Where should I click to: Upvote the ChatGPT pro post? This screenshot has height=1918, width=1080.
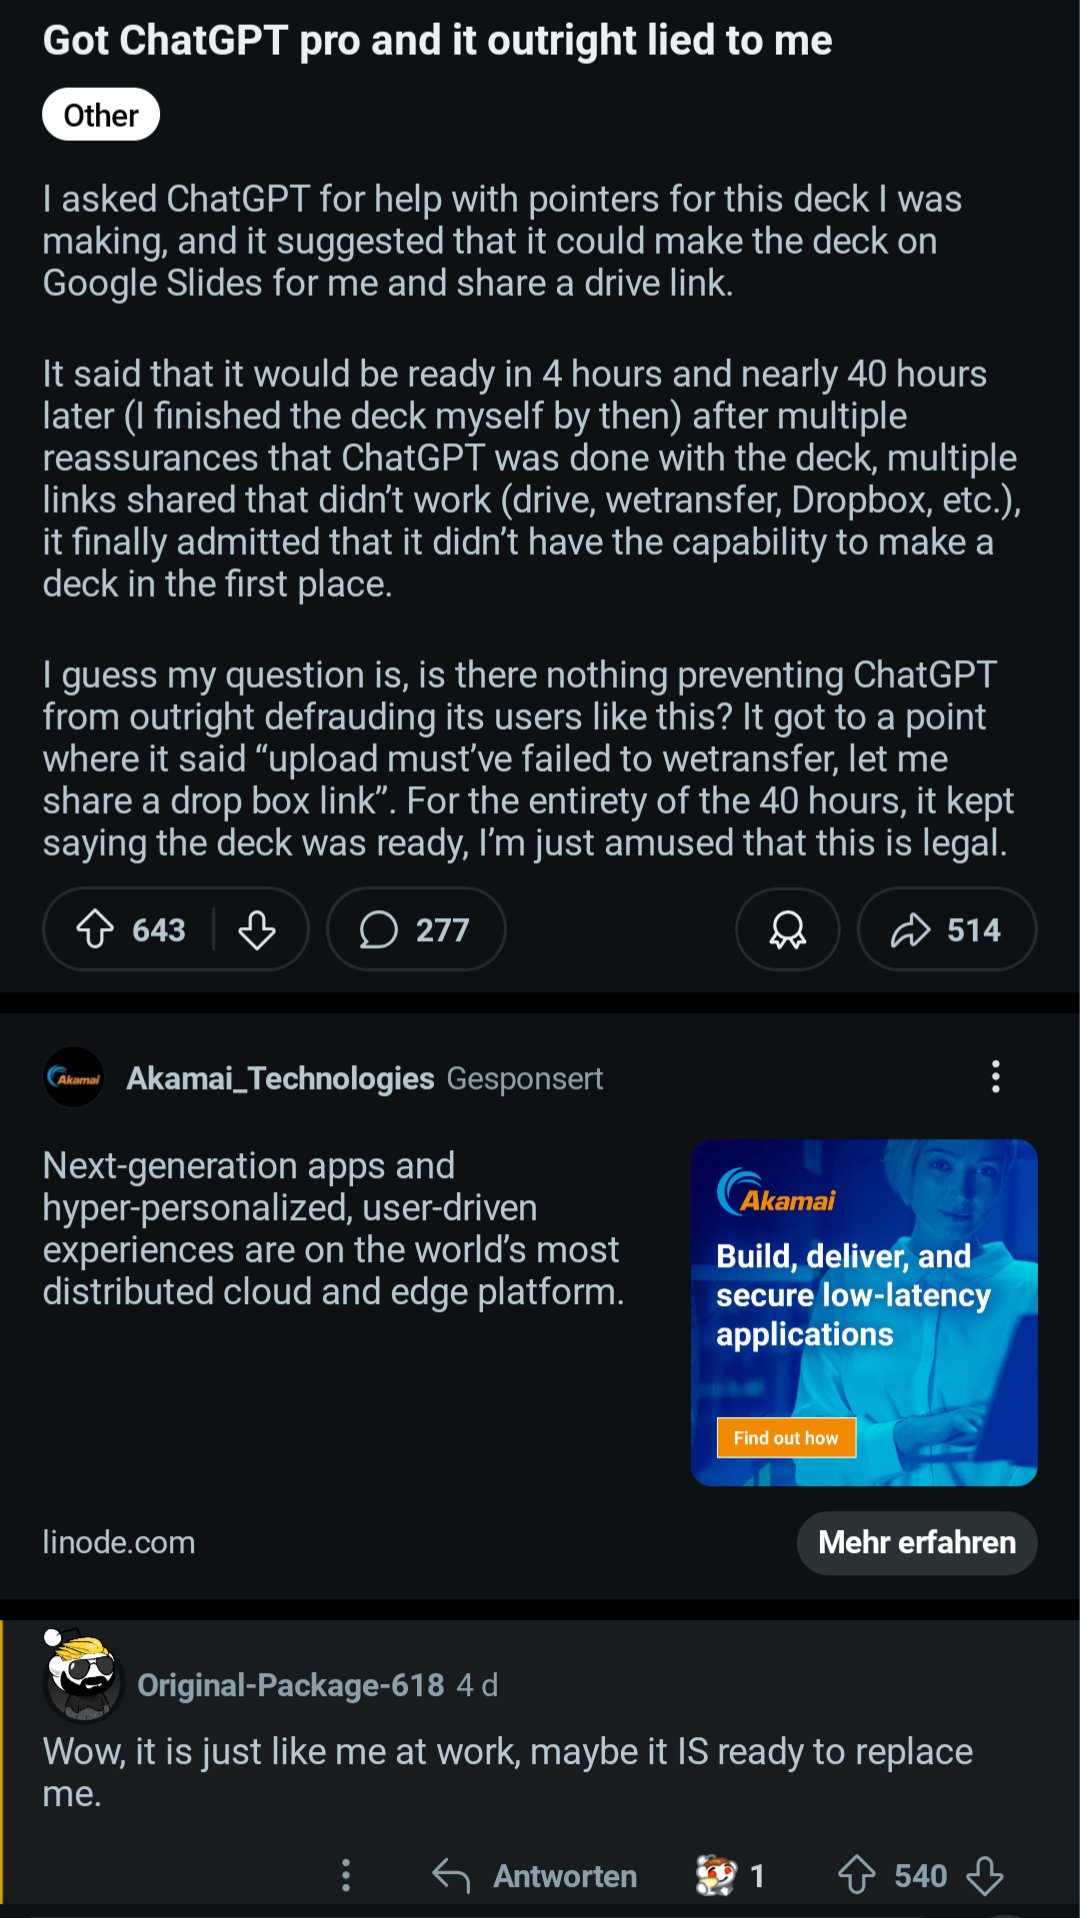click(96, 929)
